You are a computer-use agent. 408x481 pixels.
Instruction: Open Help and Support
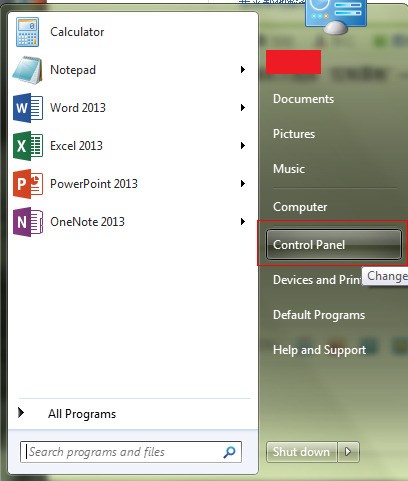319,350
